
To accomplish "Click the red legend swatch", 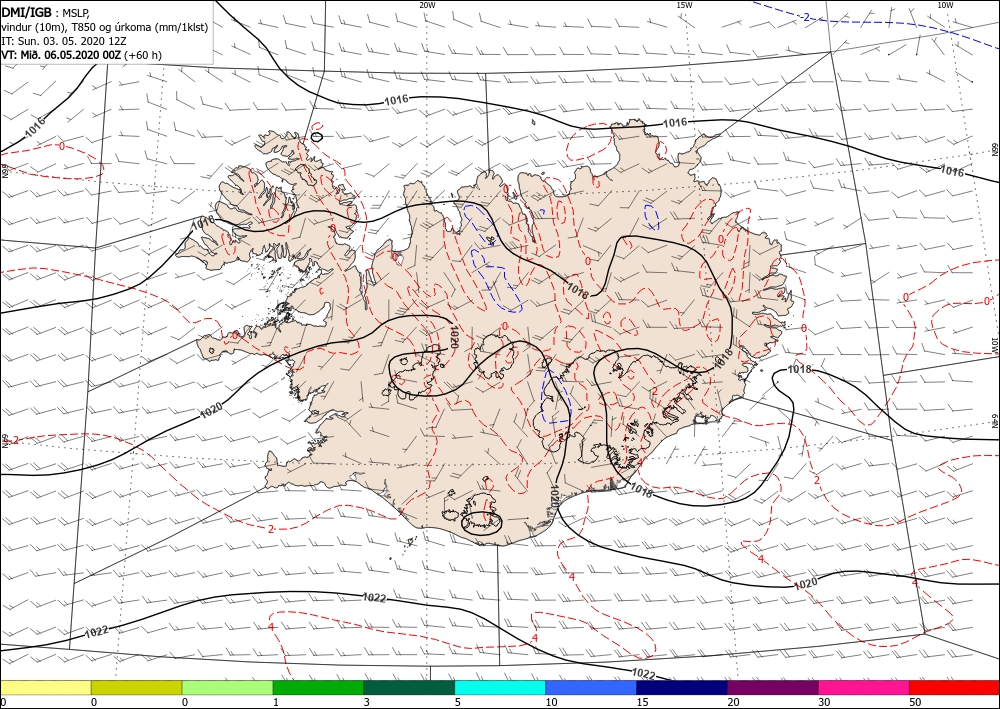I will tap(954, 687).
